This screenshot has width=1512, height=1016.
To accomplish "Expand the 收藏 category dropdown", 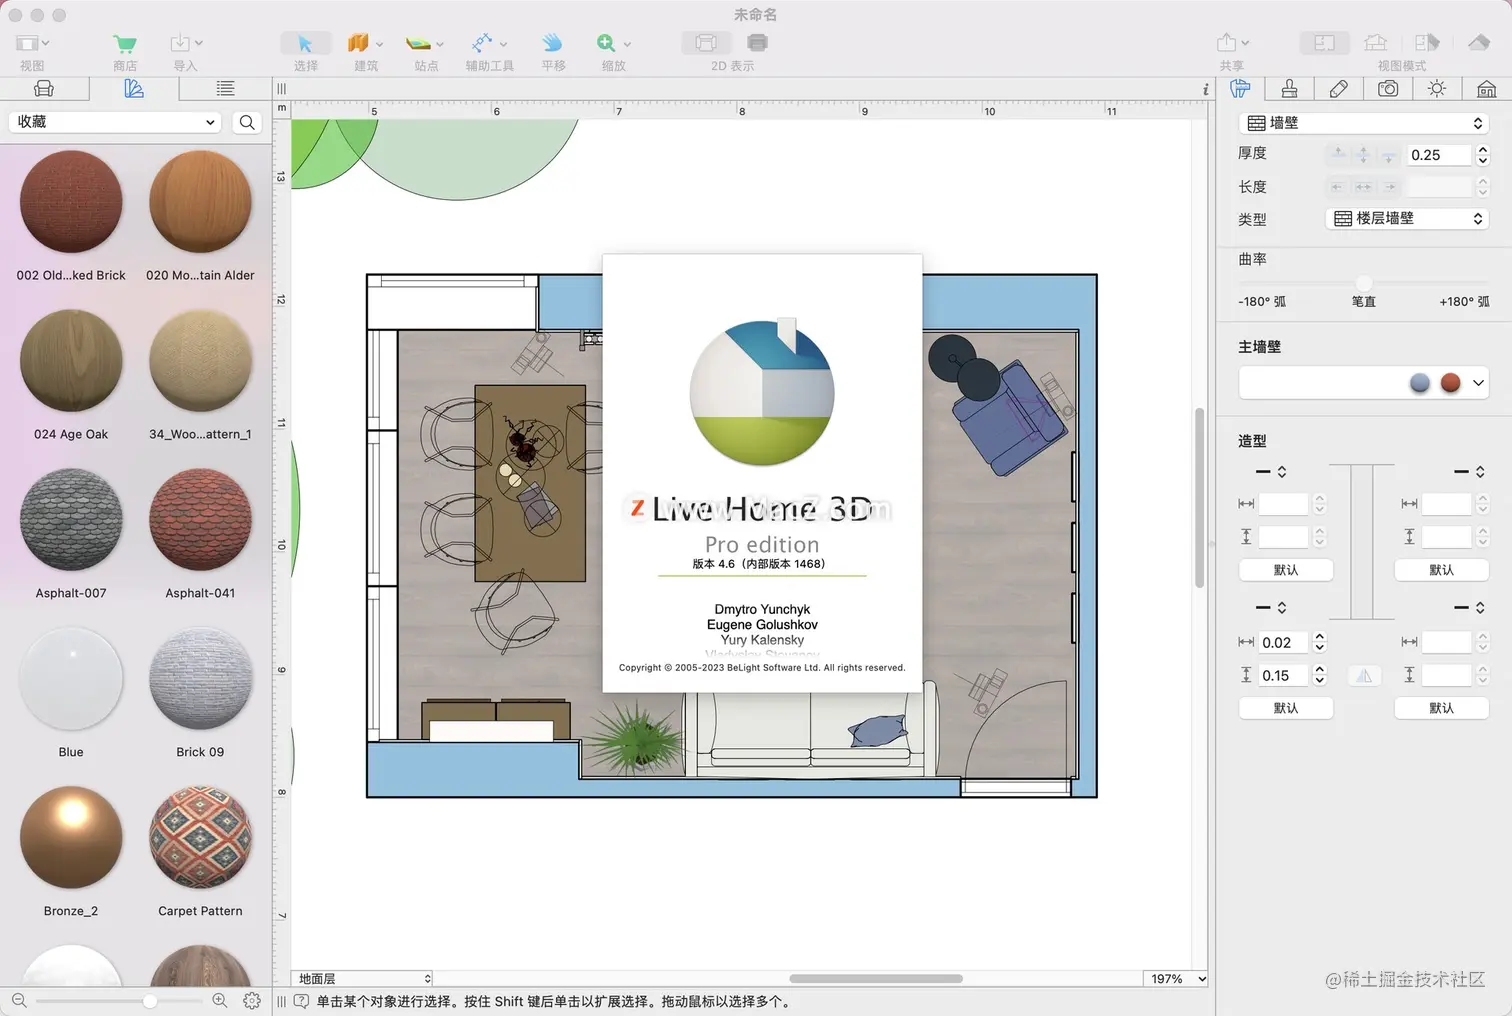I will pyautogui.click(x=115, y=122).
